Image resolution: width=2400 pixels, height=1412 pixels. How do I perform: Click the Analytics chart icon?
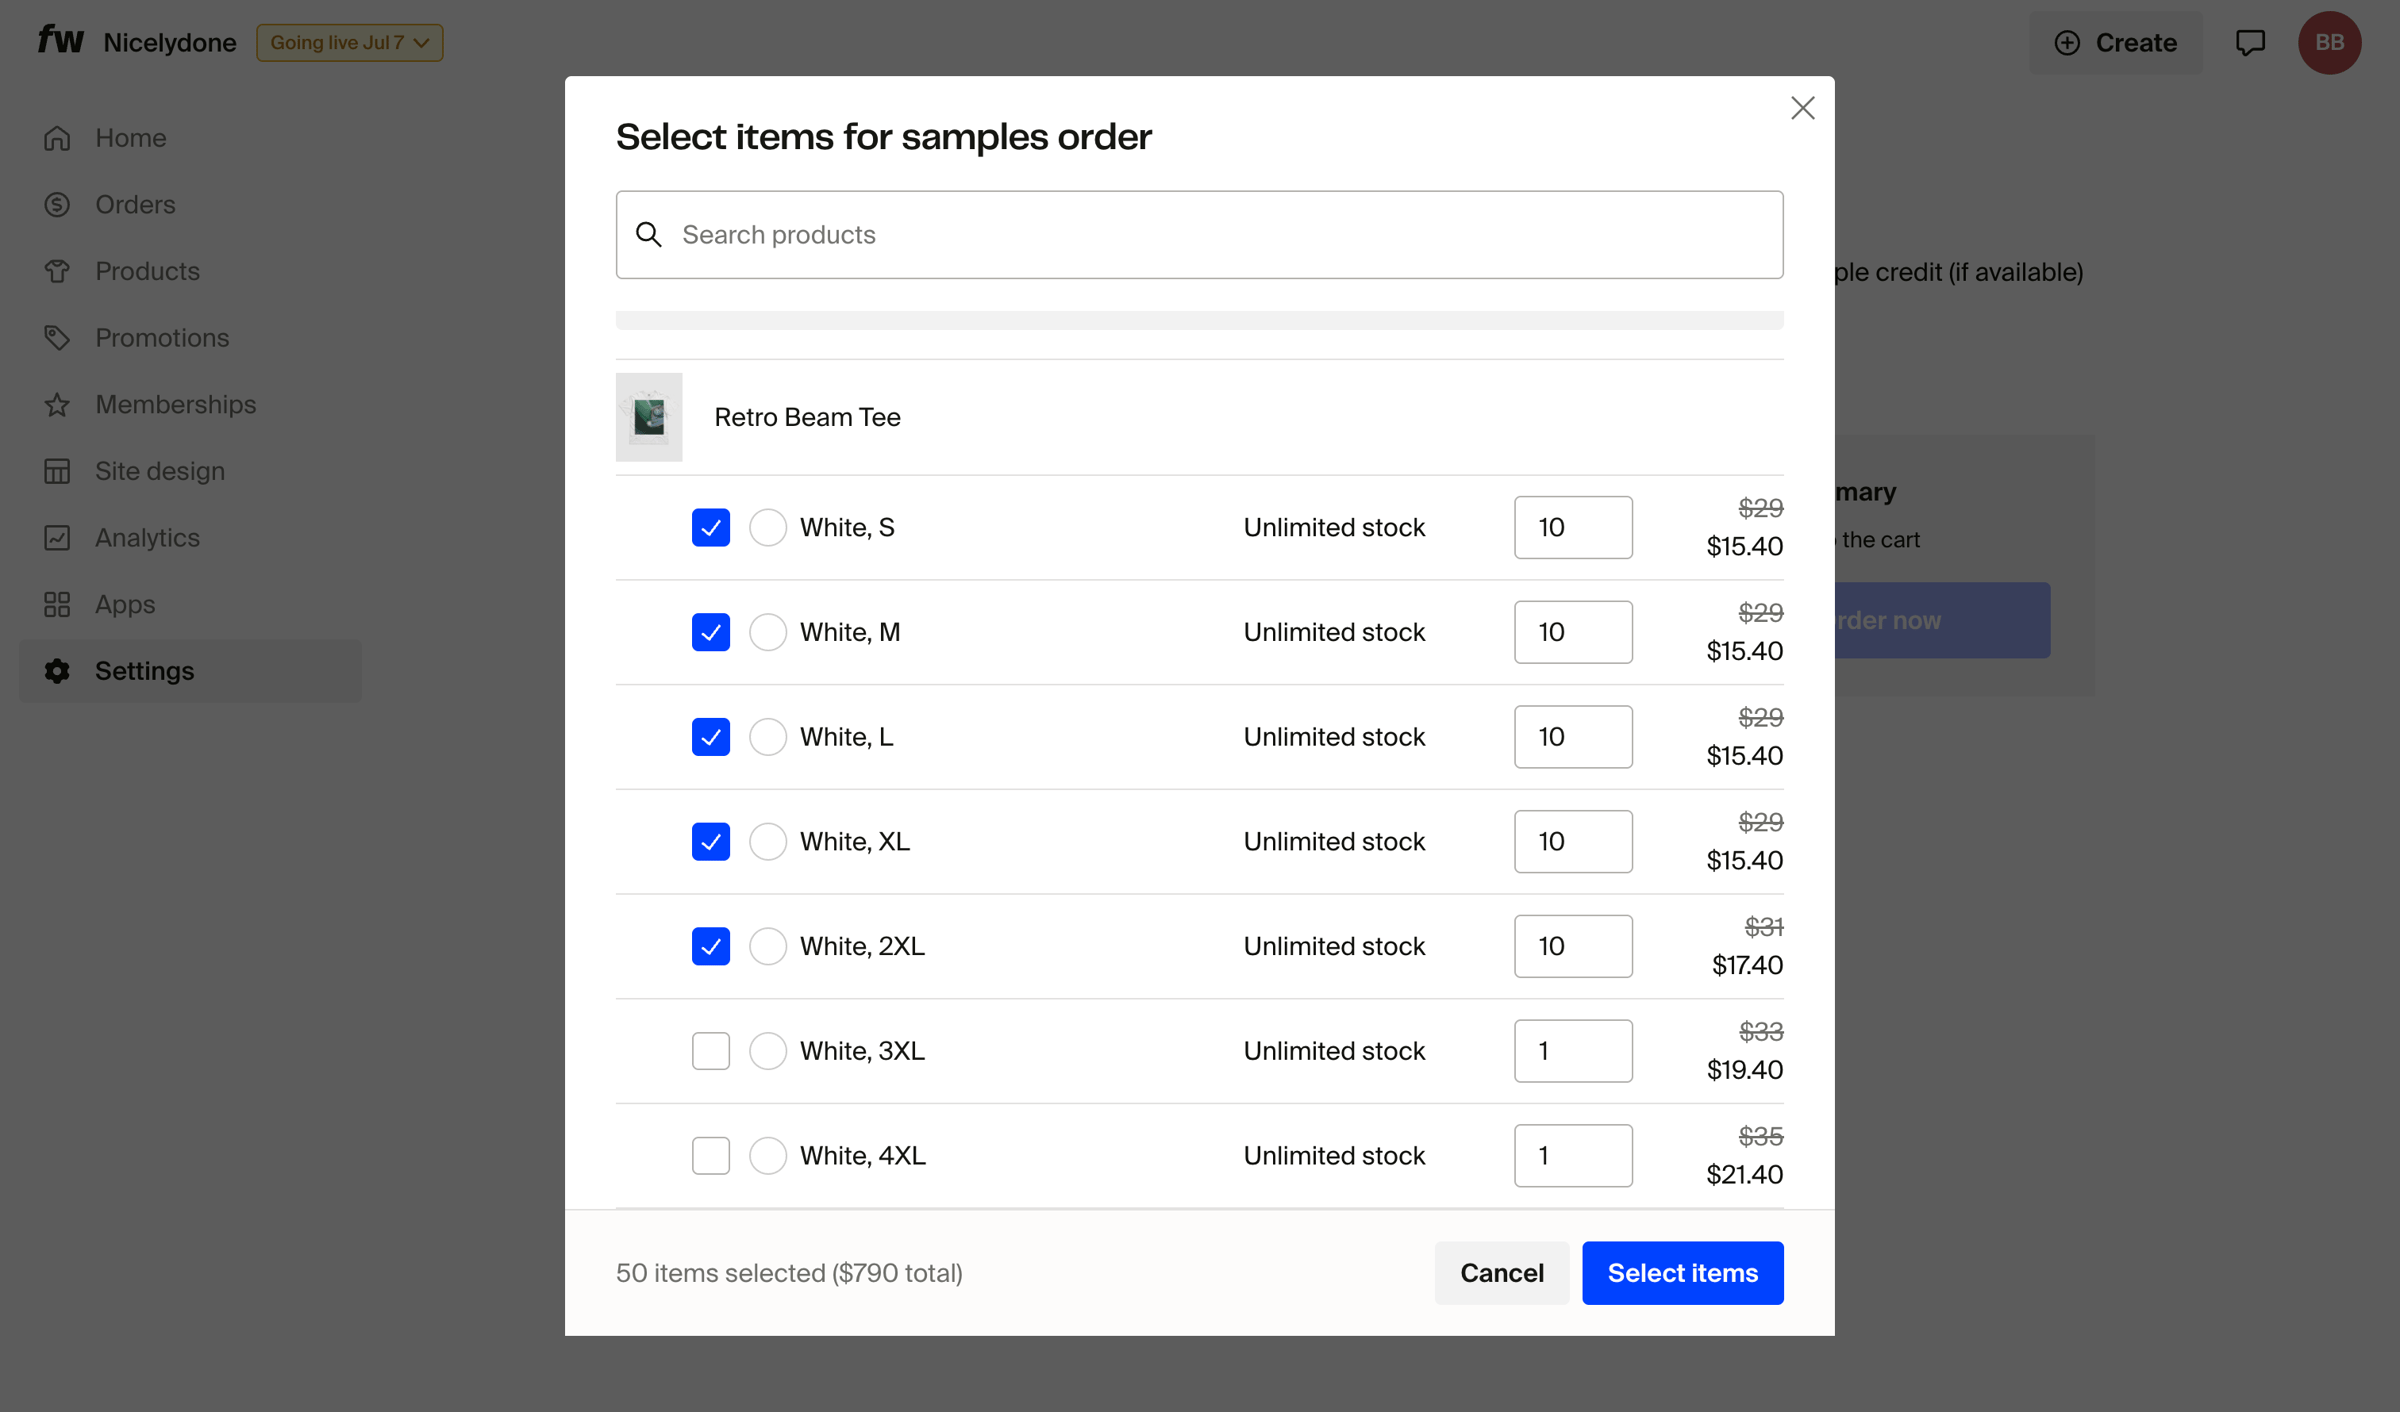click(57, 538)
